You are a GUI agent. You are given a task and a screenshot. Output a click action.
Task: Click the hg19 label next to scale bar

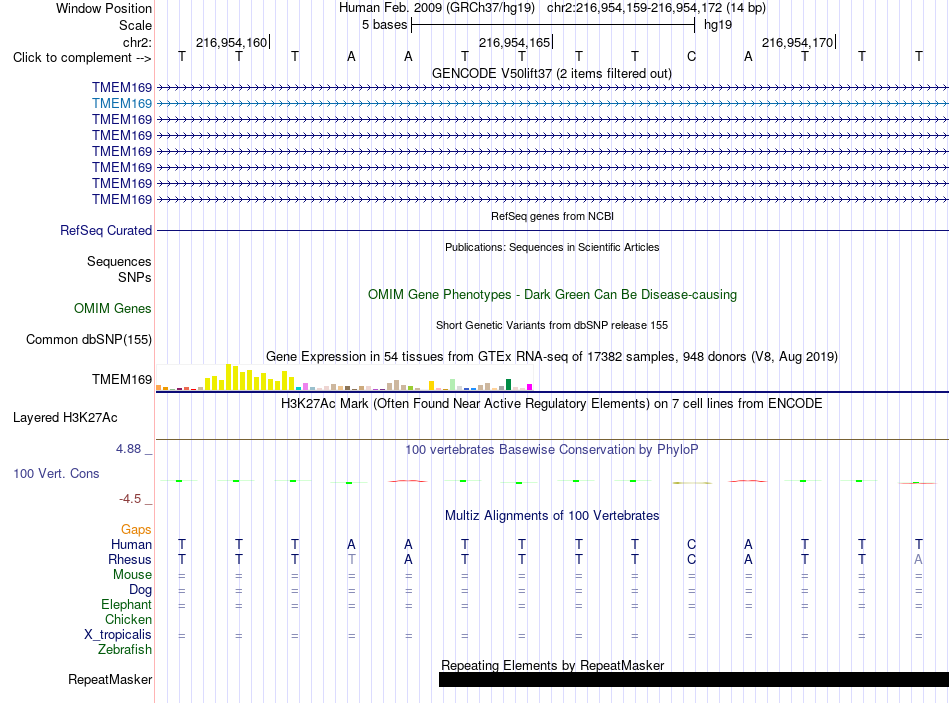point(718,25)
